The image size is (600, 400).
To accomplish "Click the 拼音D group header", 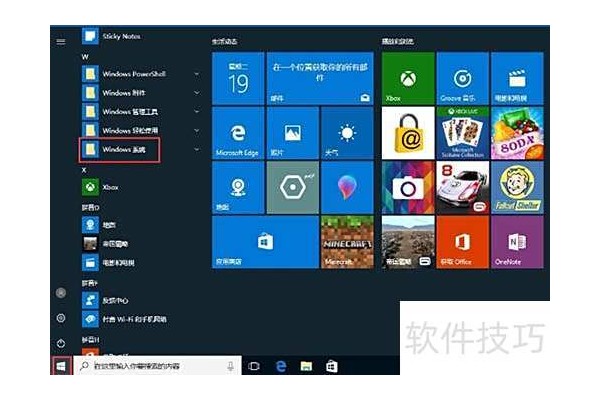I will (x=90, y=207).
